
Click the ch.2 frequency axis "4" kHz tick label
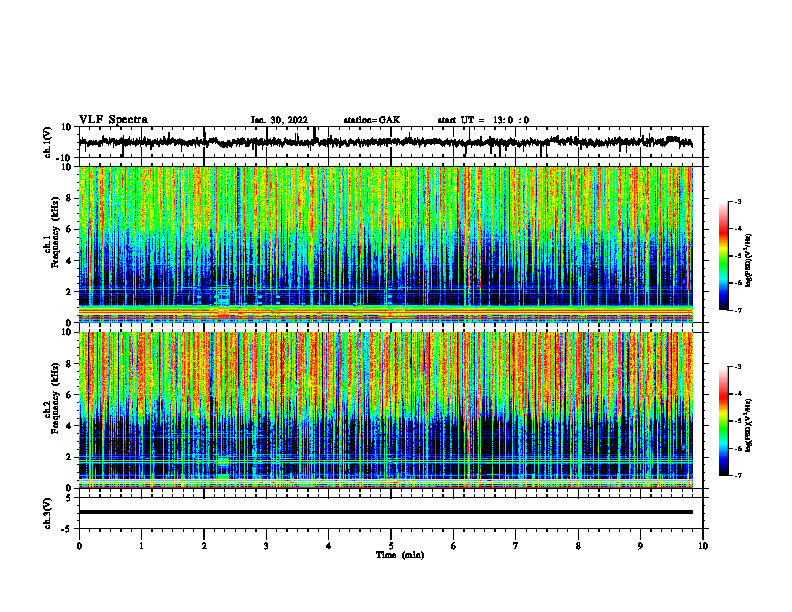pos(69,426)
